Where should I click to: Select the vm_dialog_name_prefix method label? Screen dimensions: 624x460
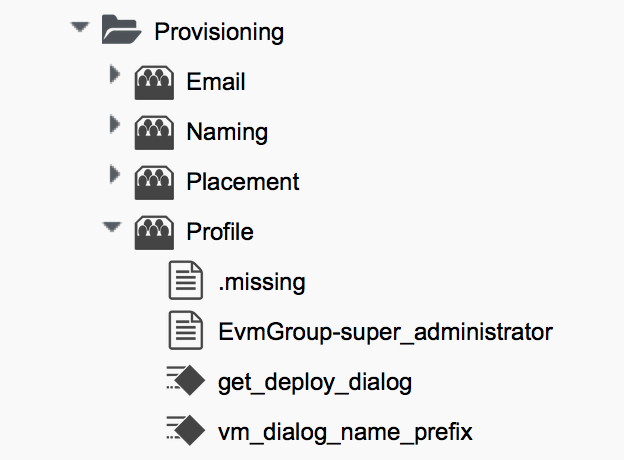click(345, 432)
